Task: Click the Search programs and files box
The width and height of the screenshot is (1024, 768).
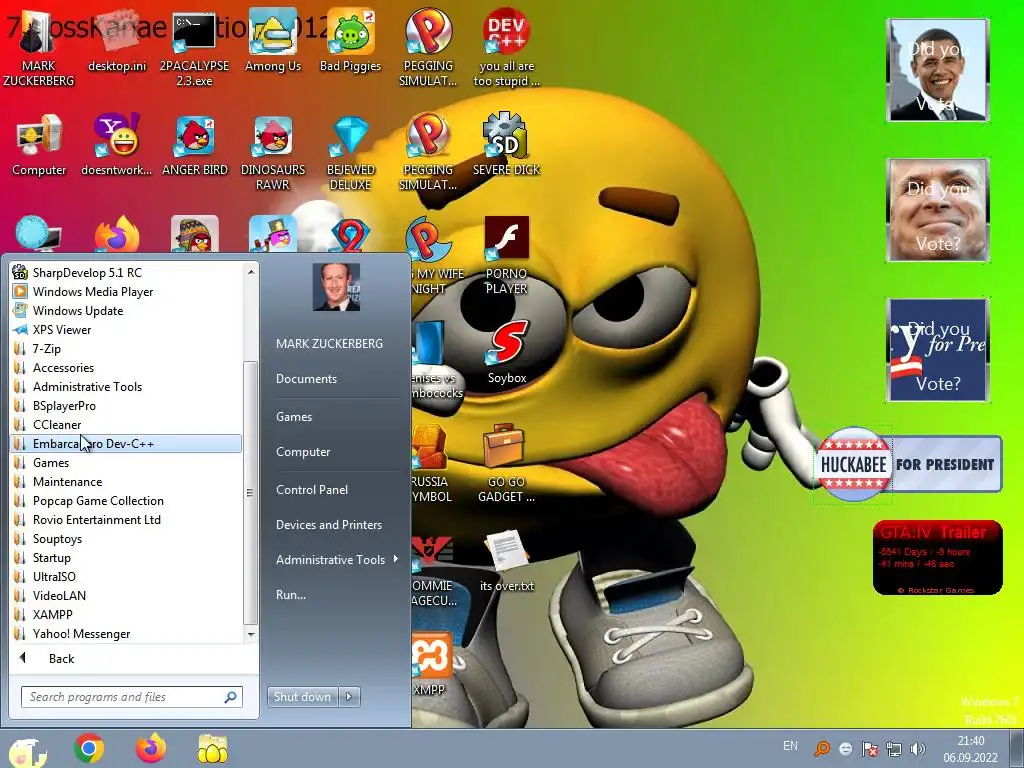Action: (x=131, y=697)
